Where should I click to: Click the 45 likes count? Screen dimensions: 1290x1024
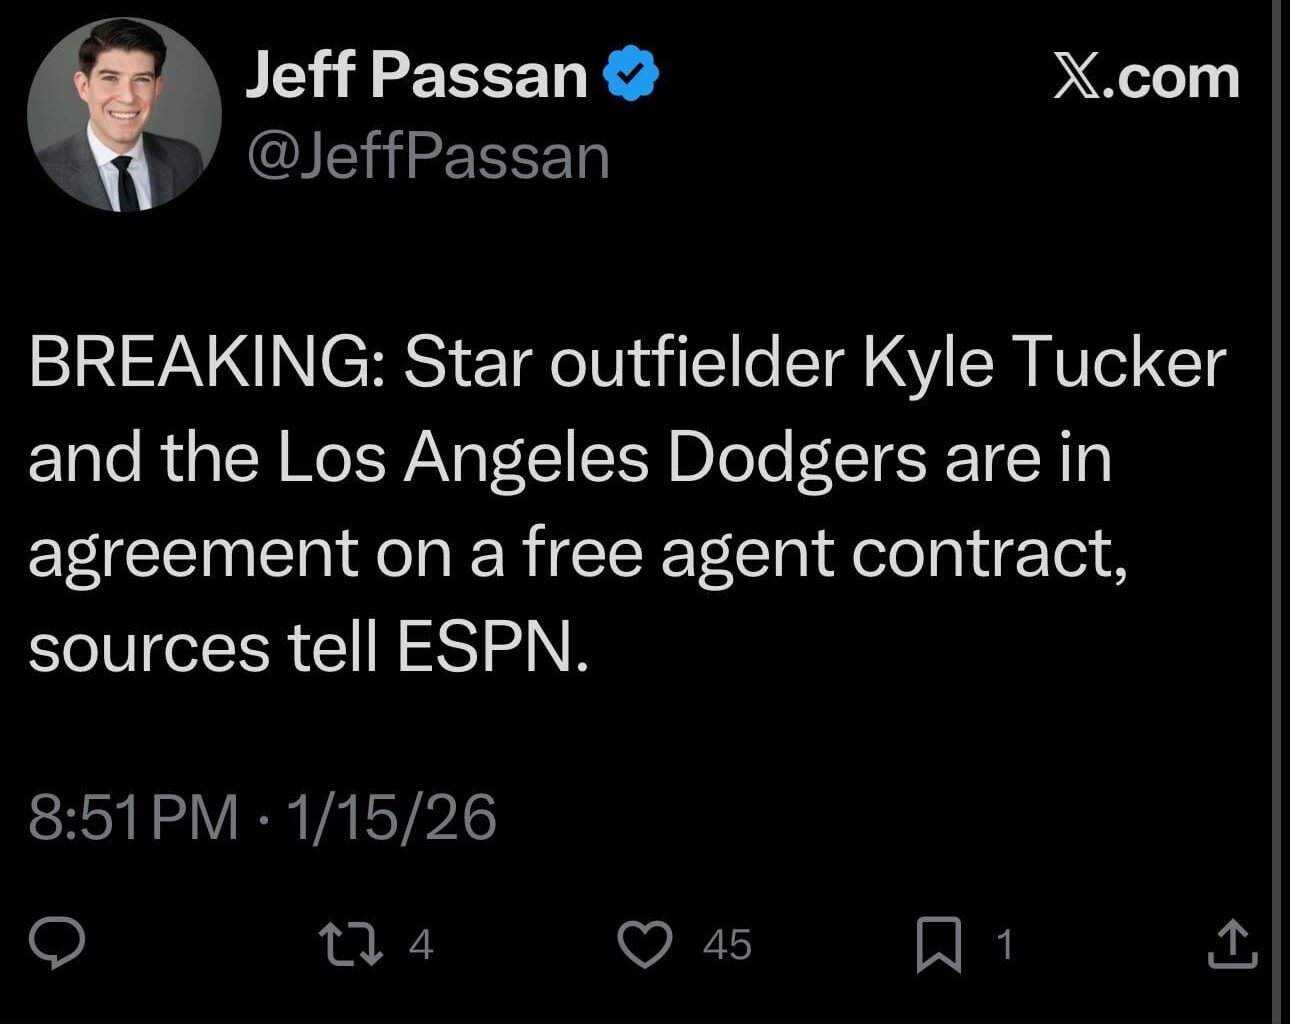(x=725, y=944)
